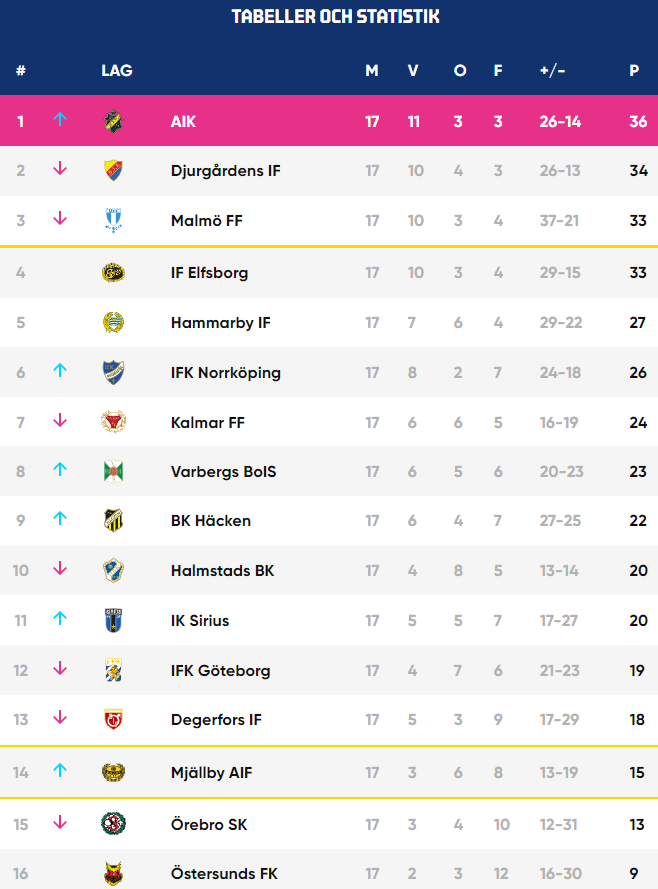Click the up arrow beside AIK
The height and width of the screenshot is (889, 658).
tap(60, 119)
